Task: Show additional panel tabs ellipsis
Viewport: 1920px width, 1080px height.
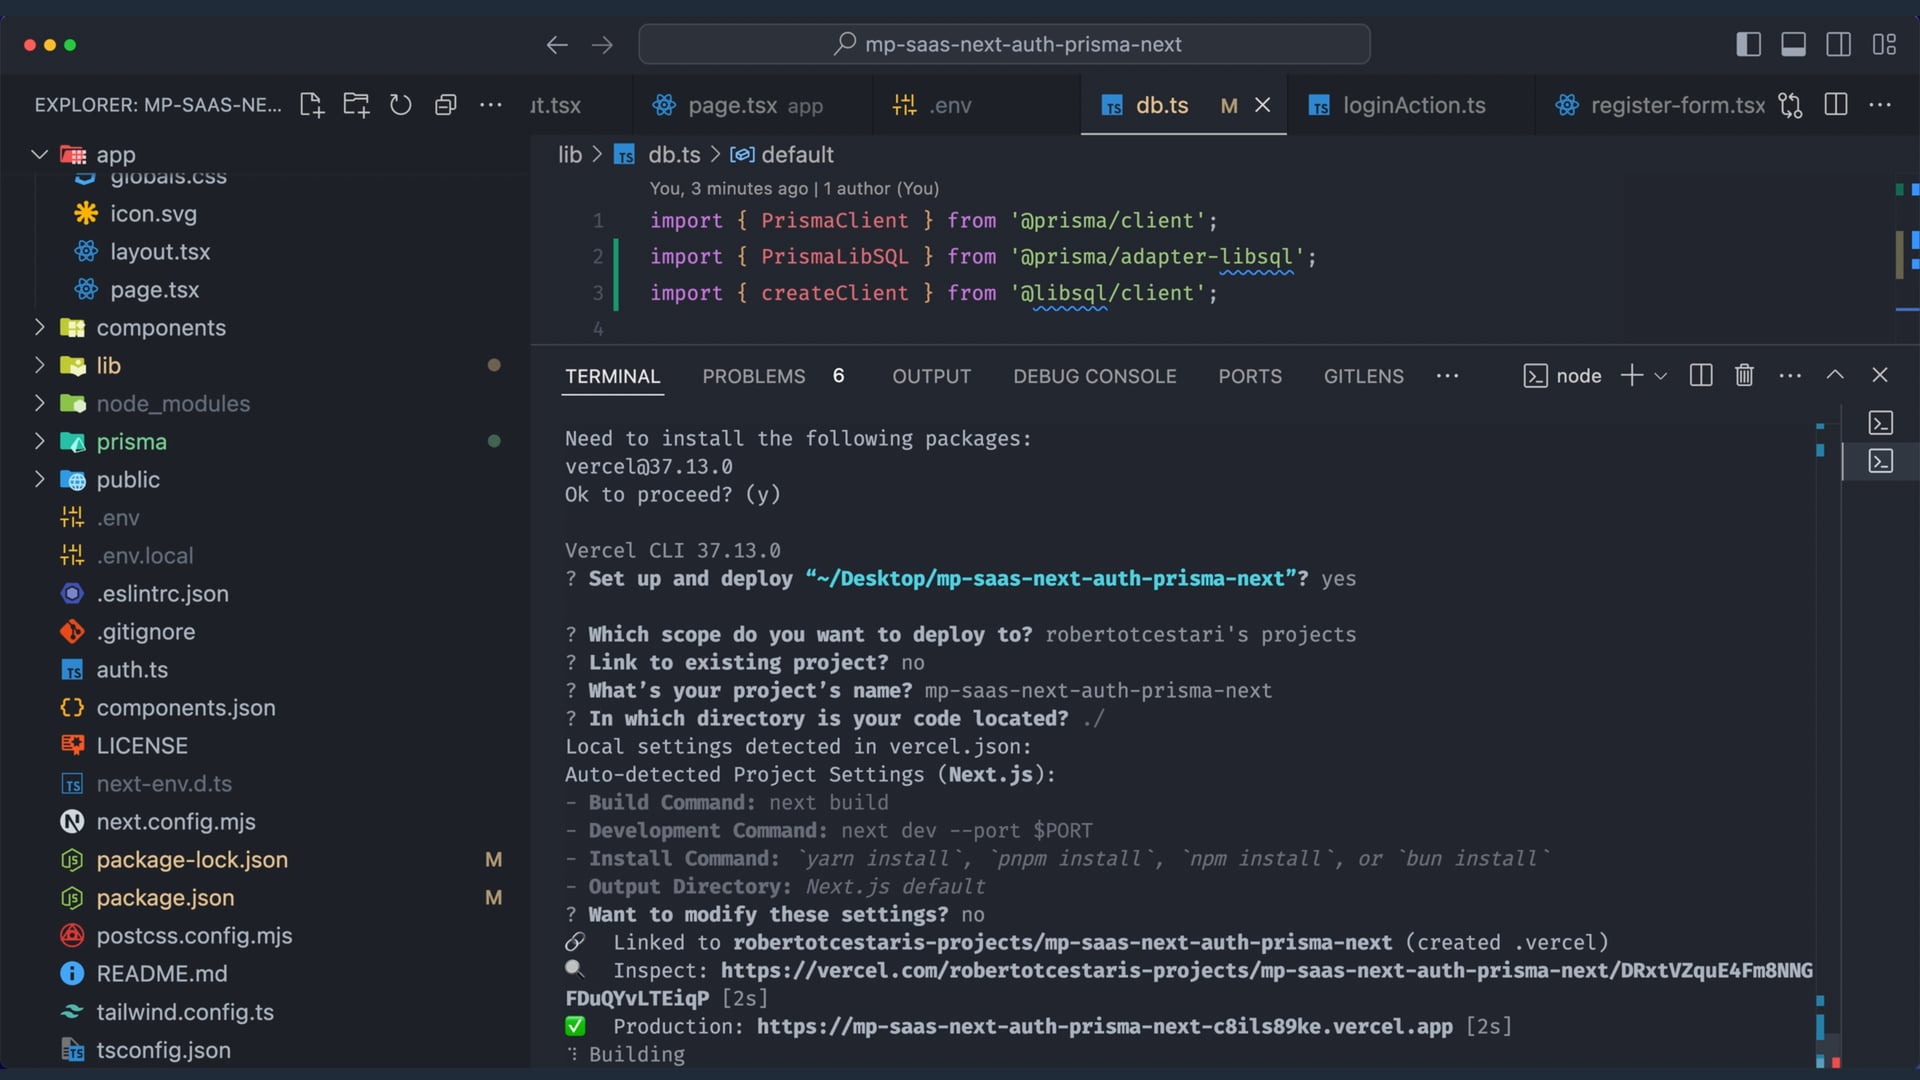Action: [1447, 376]
